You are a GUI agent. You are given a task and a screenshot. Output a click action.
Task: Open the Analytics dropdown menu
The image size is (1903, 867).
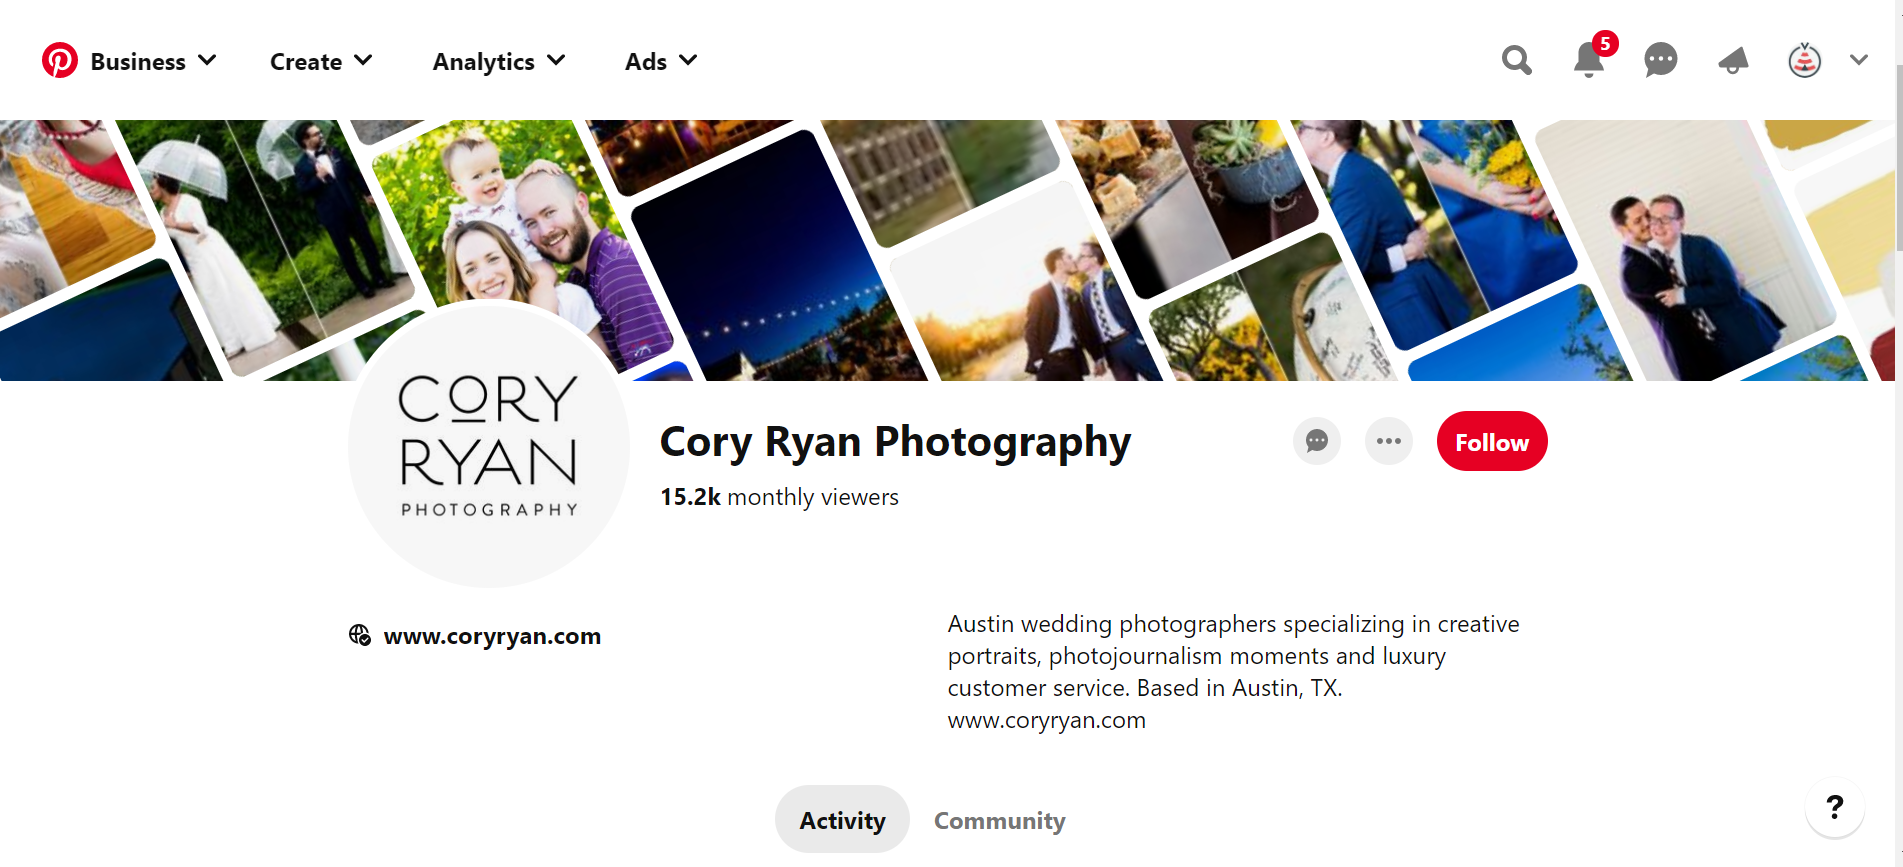click(498, 61)
